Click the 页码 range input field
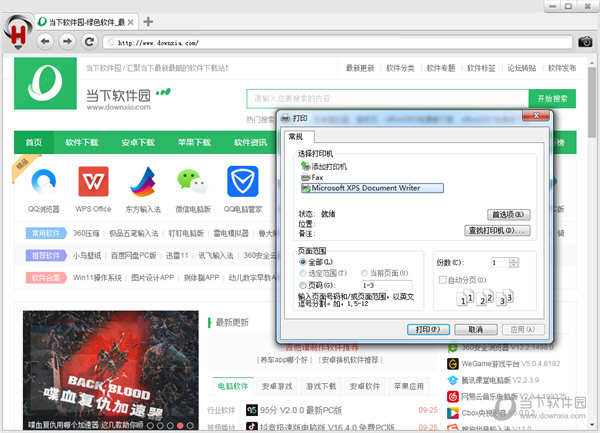This screenshot has width=600, height=433. tap(387, 285)
